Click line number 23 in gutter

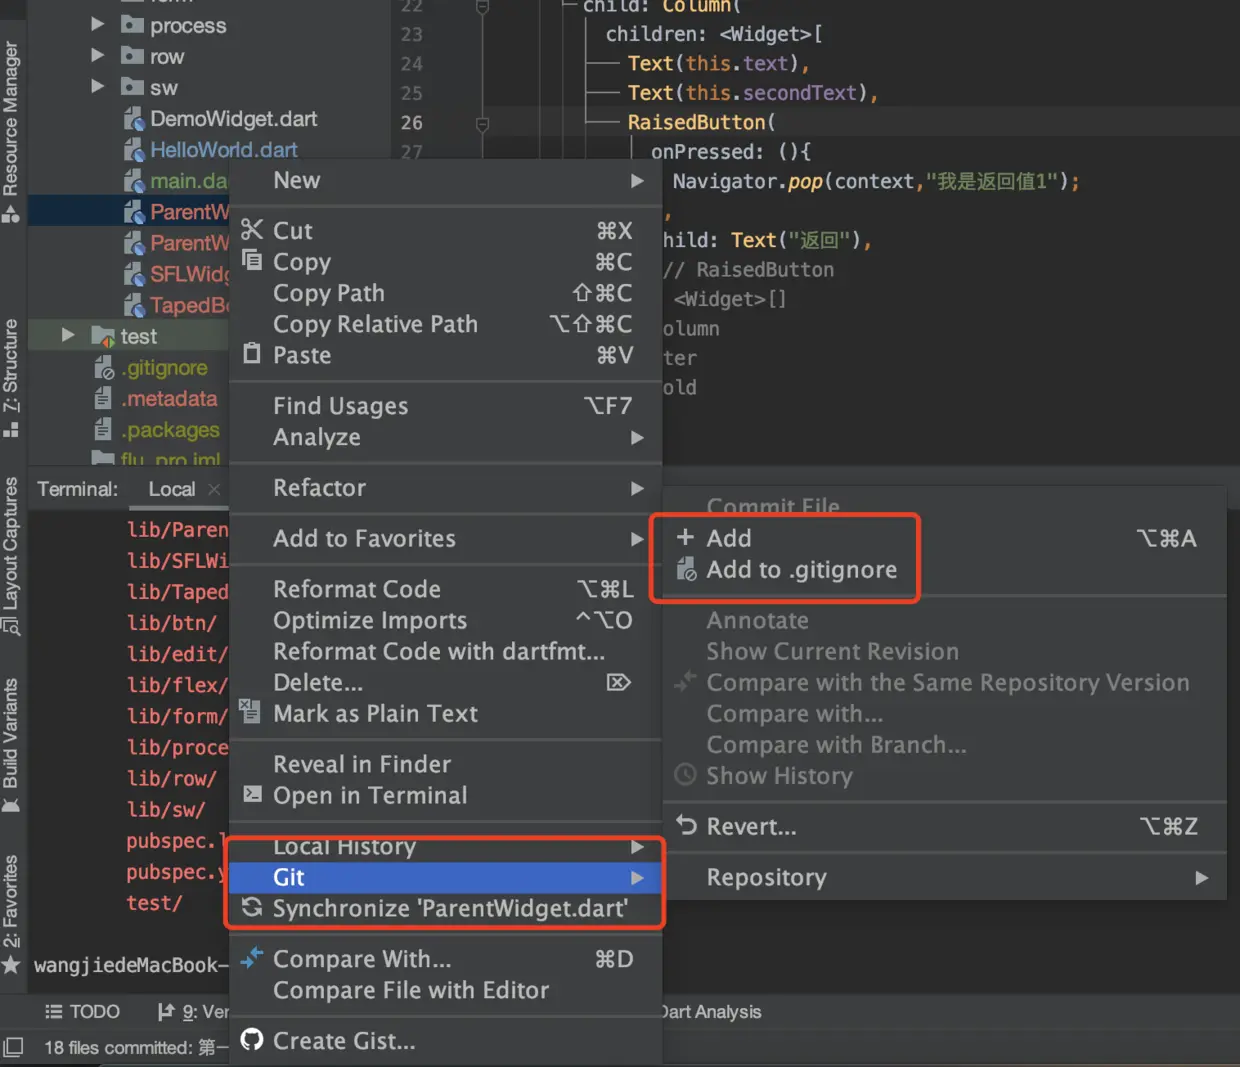(x=411, y=34)
